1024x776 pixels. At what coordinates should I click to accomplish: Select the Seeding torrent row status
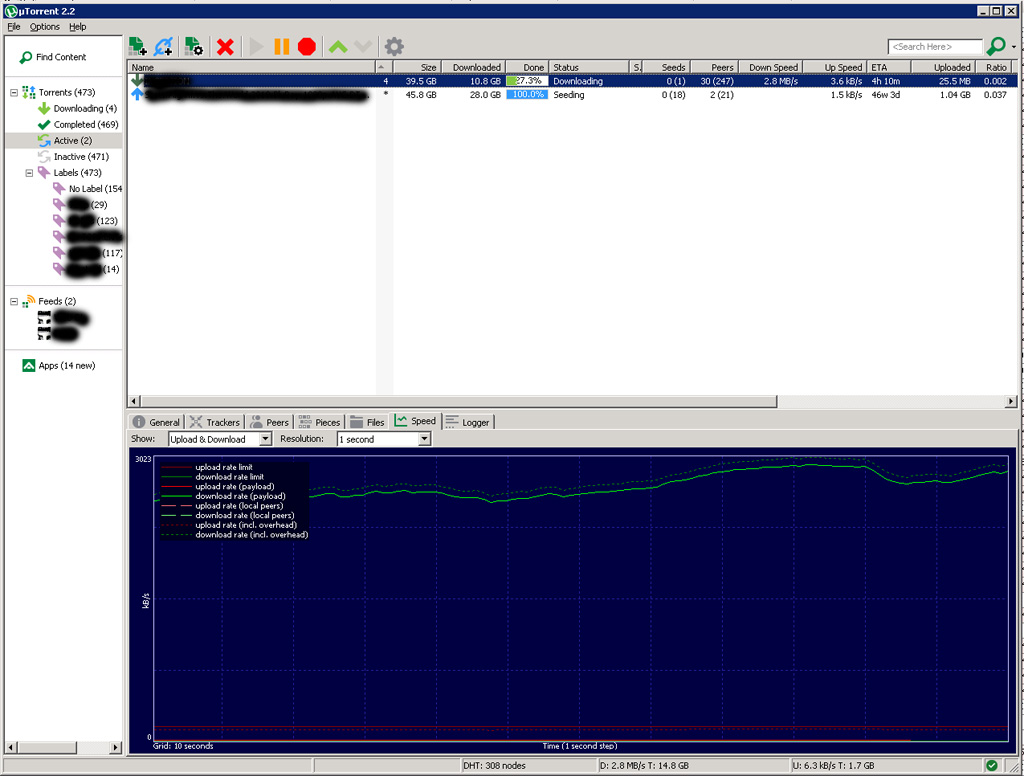(569, 95)
